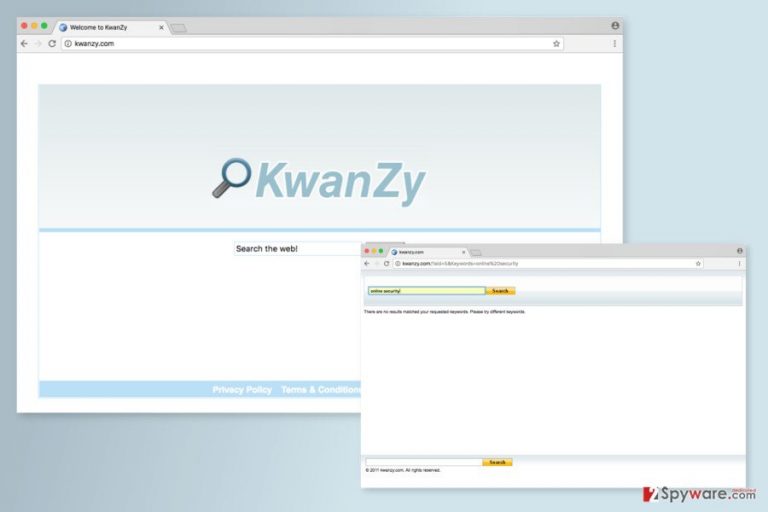Click the 'online security' search field

pyautogui.click(x=426, y=291)
